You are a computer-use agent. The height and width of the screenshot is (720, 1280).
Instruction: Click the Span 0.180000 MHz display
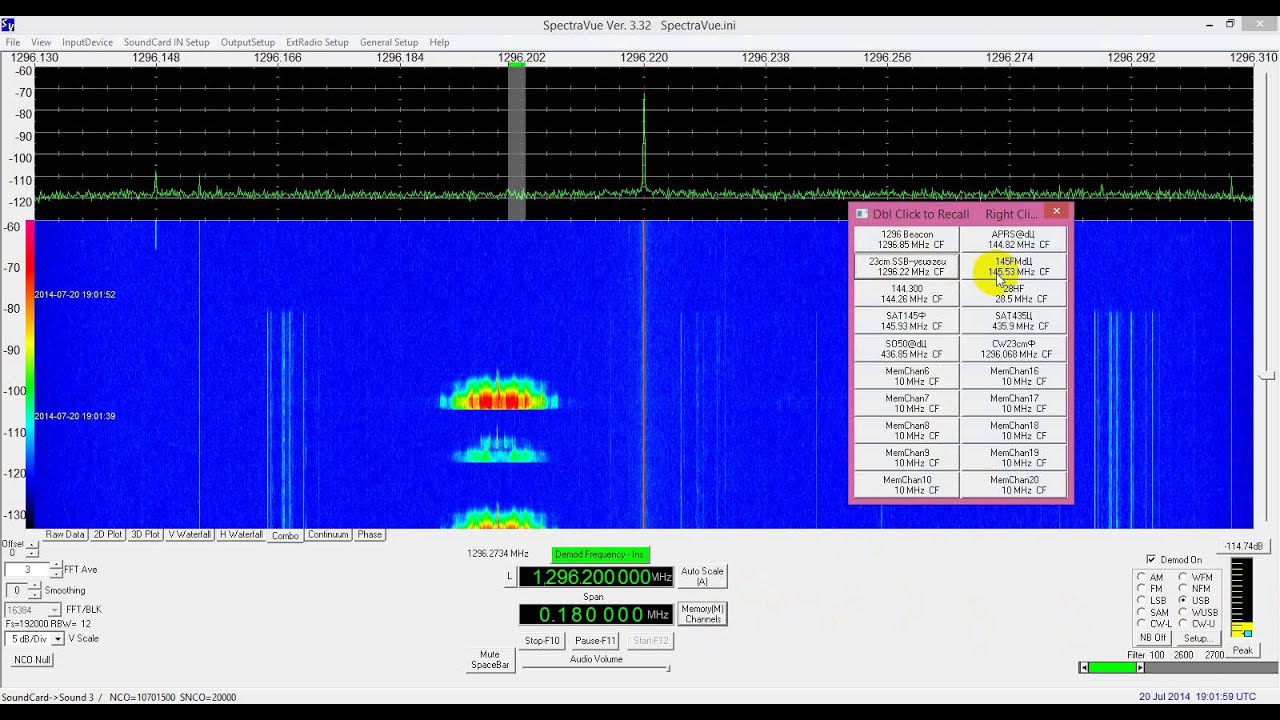click(x=597, y=614)
